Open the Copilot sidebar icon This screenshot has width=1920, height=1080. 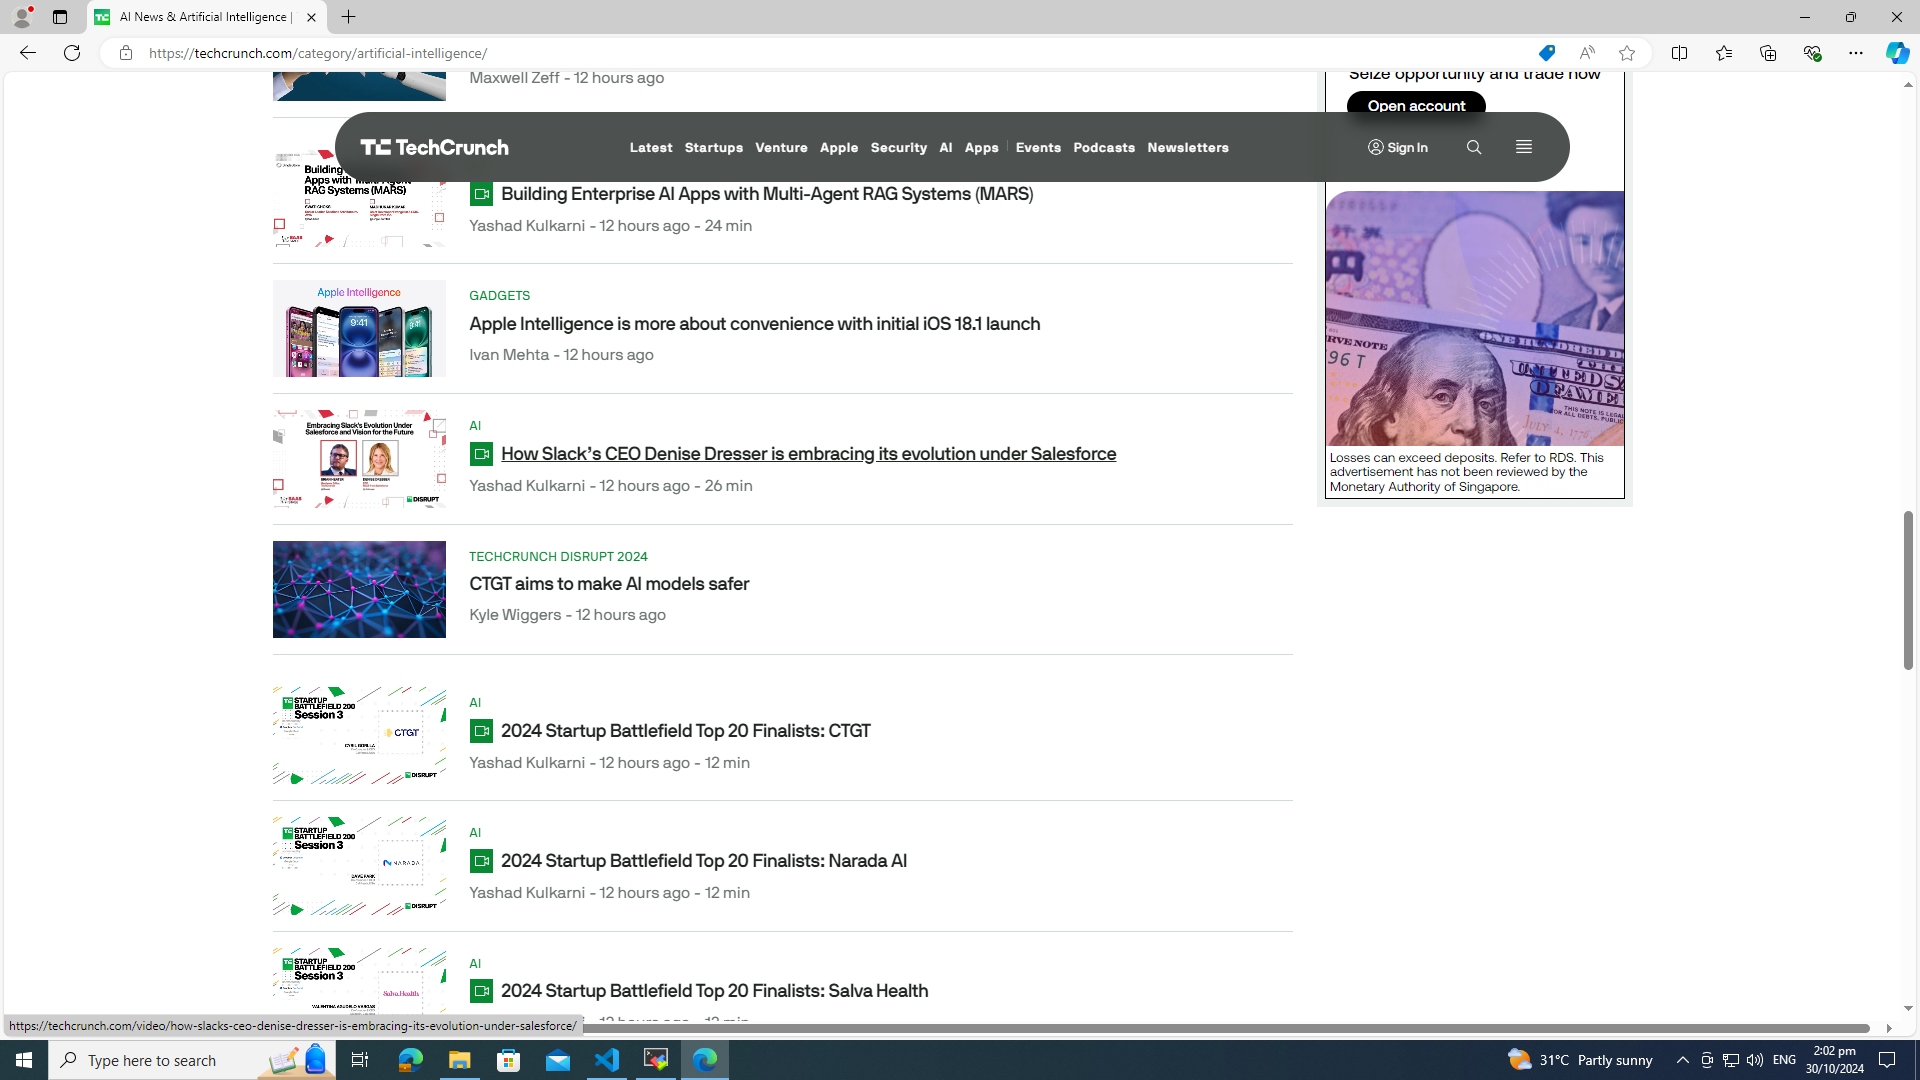tap(1896, 53)
